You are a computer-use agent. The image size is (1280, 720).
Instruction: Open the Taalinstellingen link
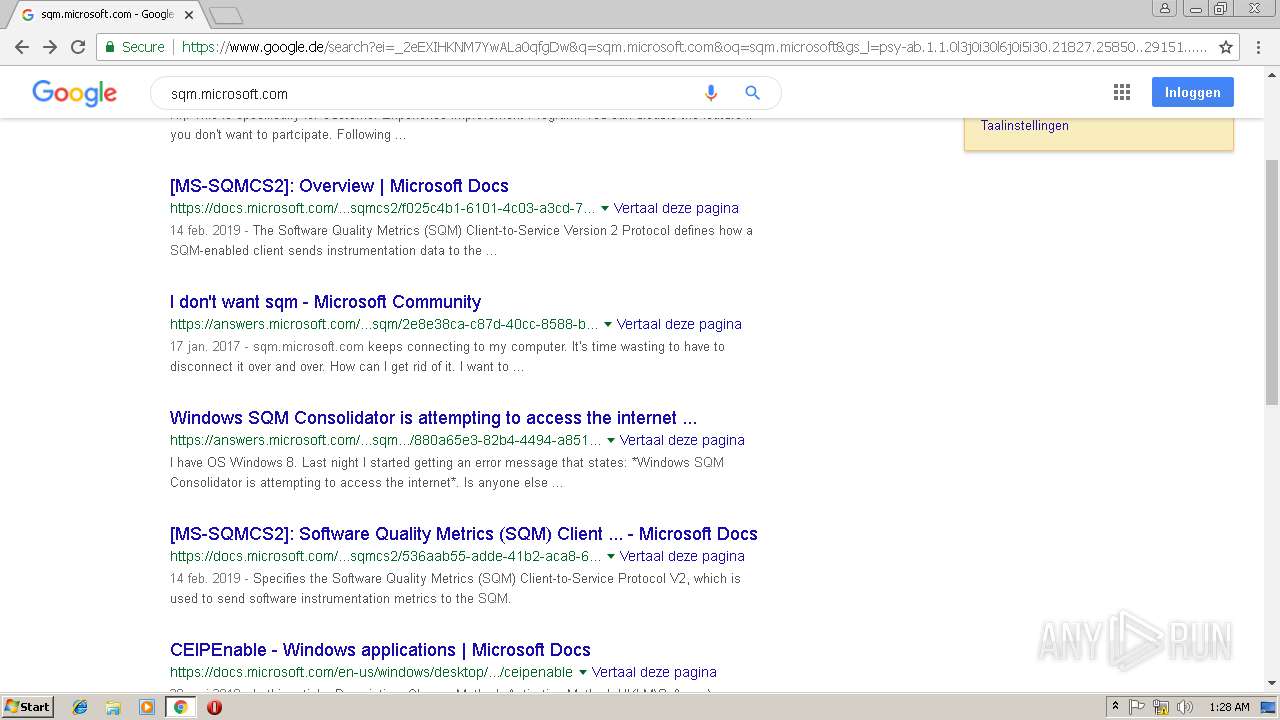point(1024,126)
